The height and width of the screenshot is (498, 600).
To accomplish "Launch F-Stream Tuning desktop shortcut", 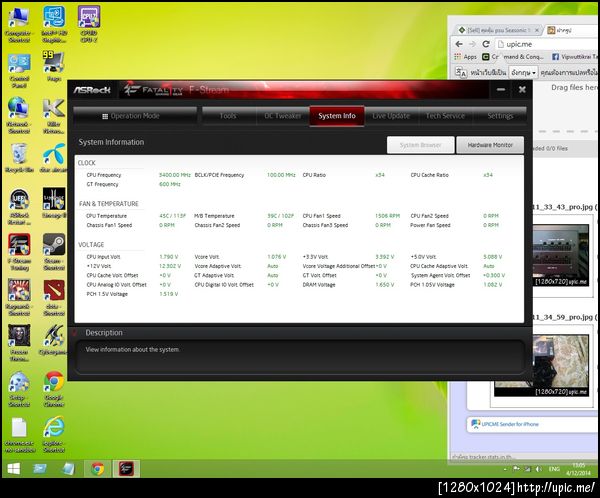I will click(20, 252).
